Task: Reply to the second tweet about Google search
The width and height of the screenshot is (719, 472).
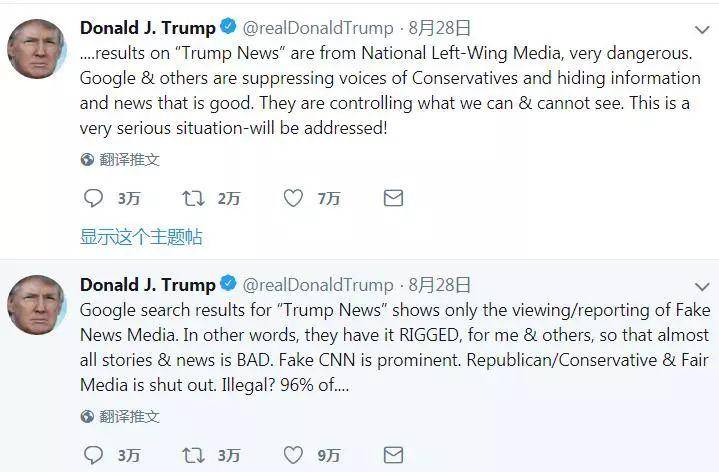Action: pyautogui.click(x=94, y=455)
